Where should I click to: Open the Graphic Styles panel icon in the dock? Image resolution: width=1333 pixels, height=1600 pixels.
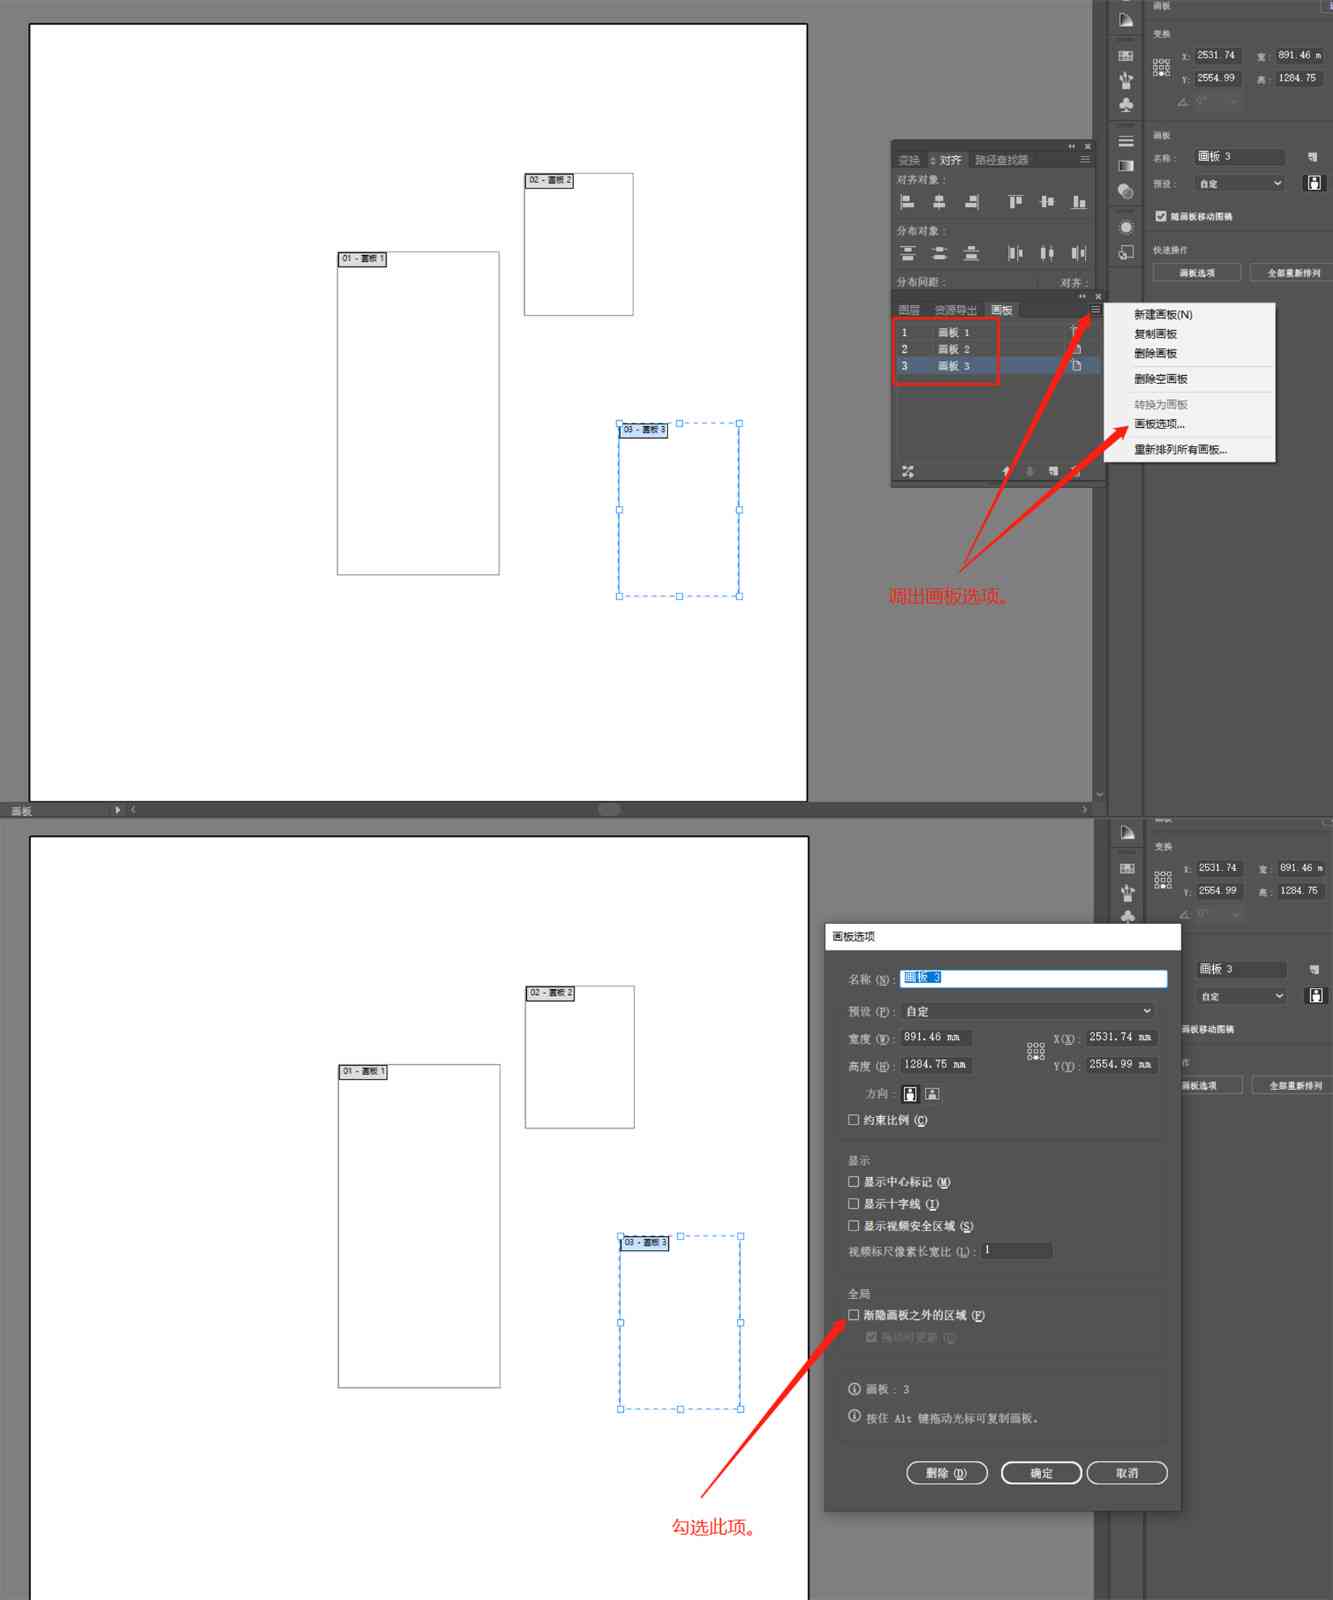click(1126, 253)
